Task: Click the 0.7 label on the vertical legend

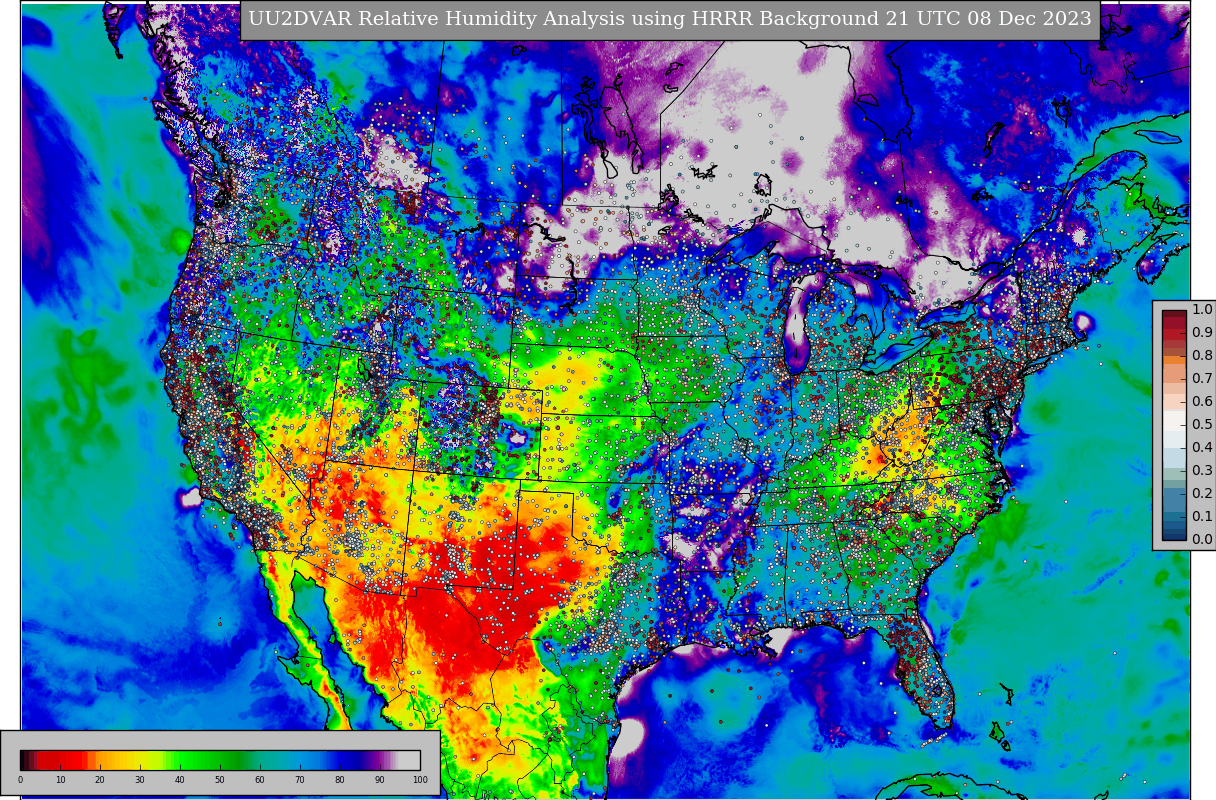Action: pyautogui.click(x=1202, y=379)
